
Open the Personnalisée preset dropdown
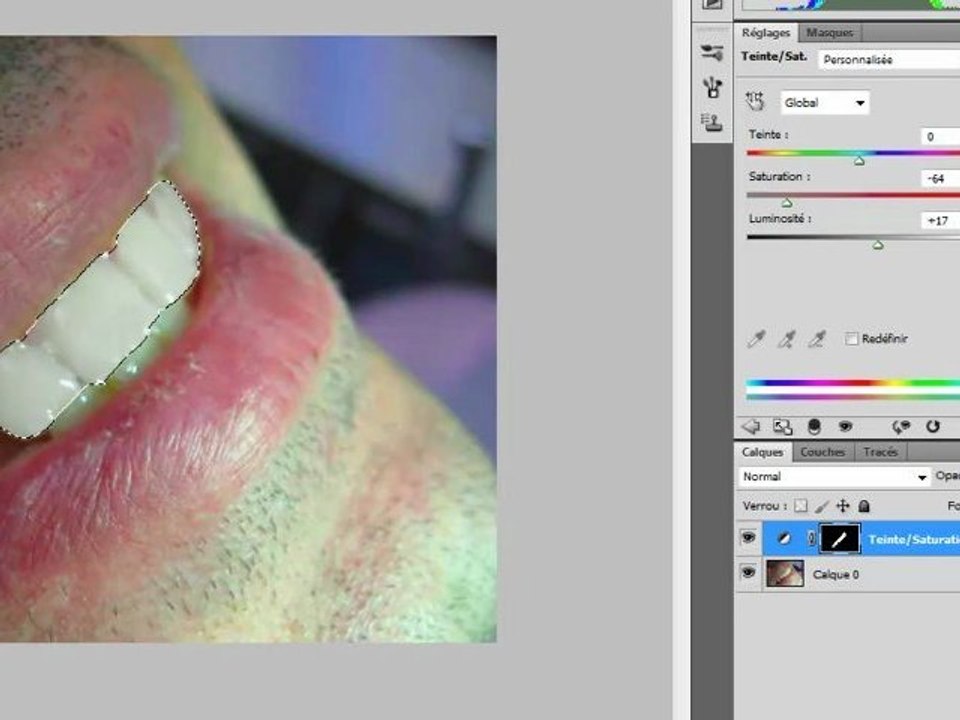click(889, 59)
